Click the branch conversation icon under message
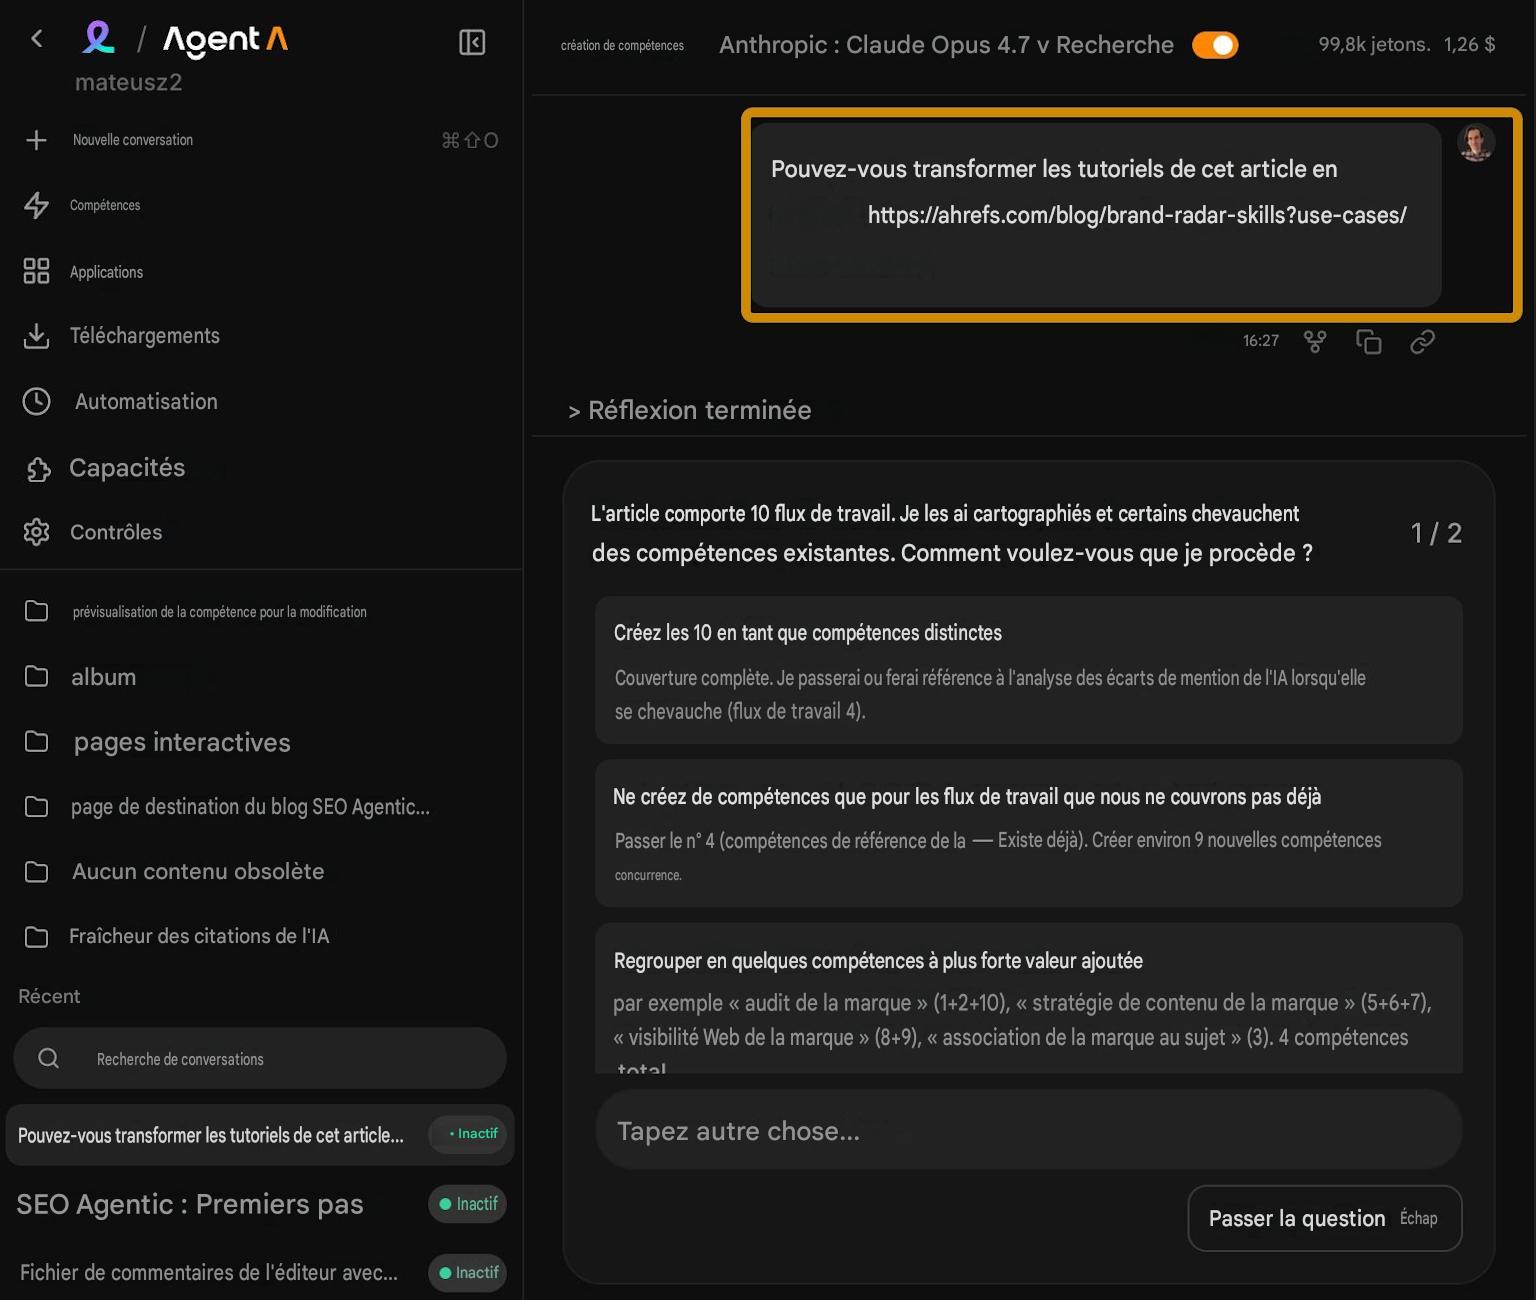The width and height of the screenshot is (1536, 1300). click(x=1315, y=342)
